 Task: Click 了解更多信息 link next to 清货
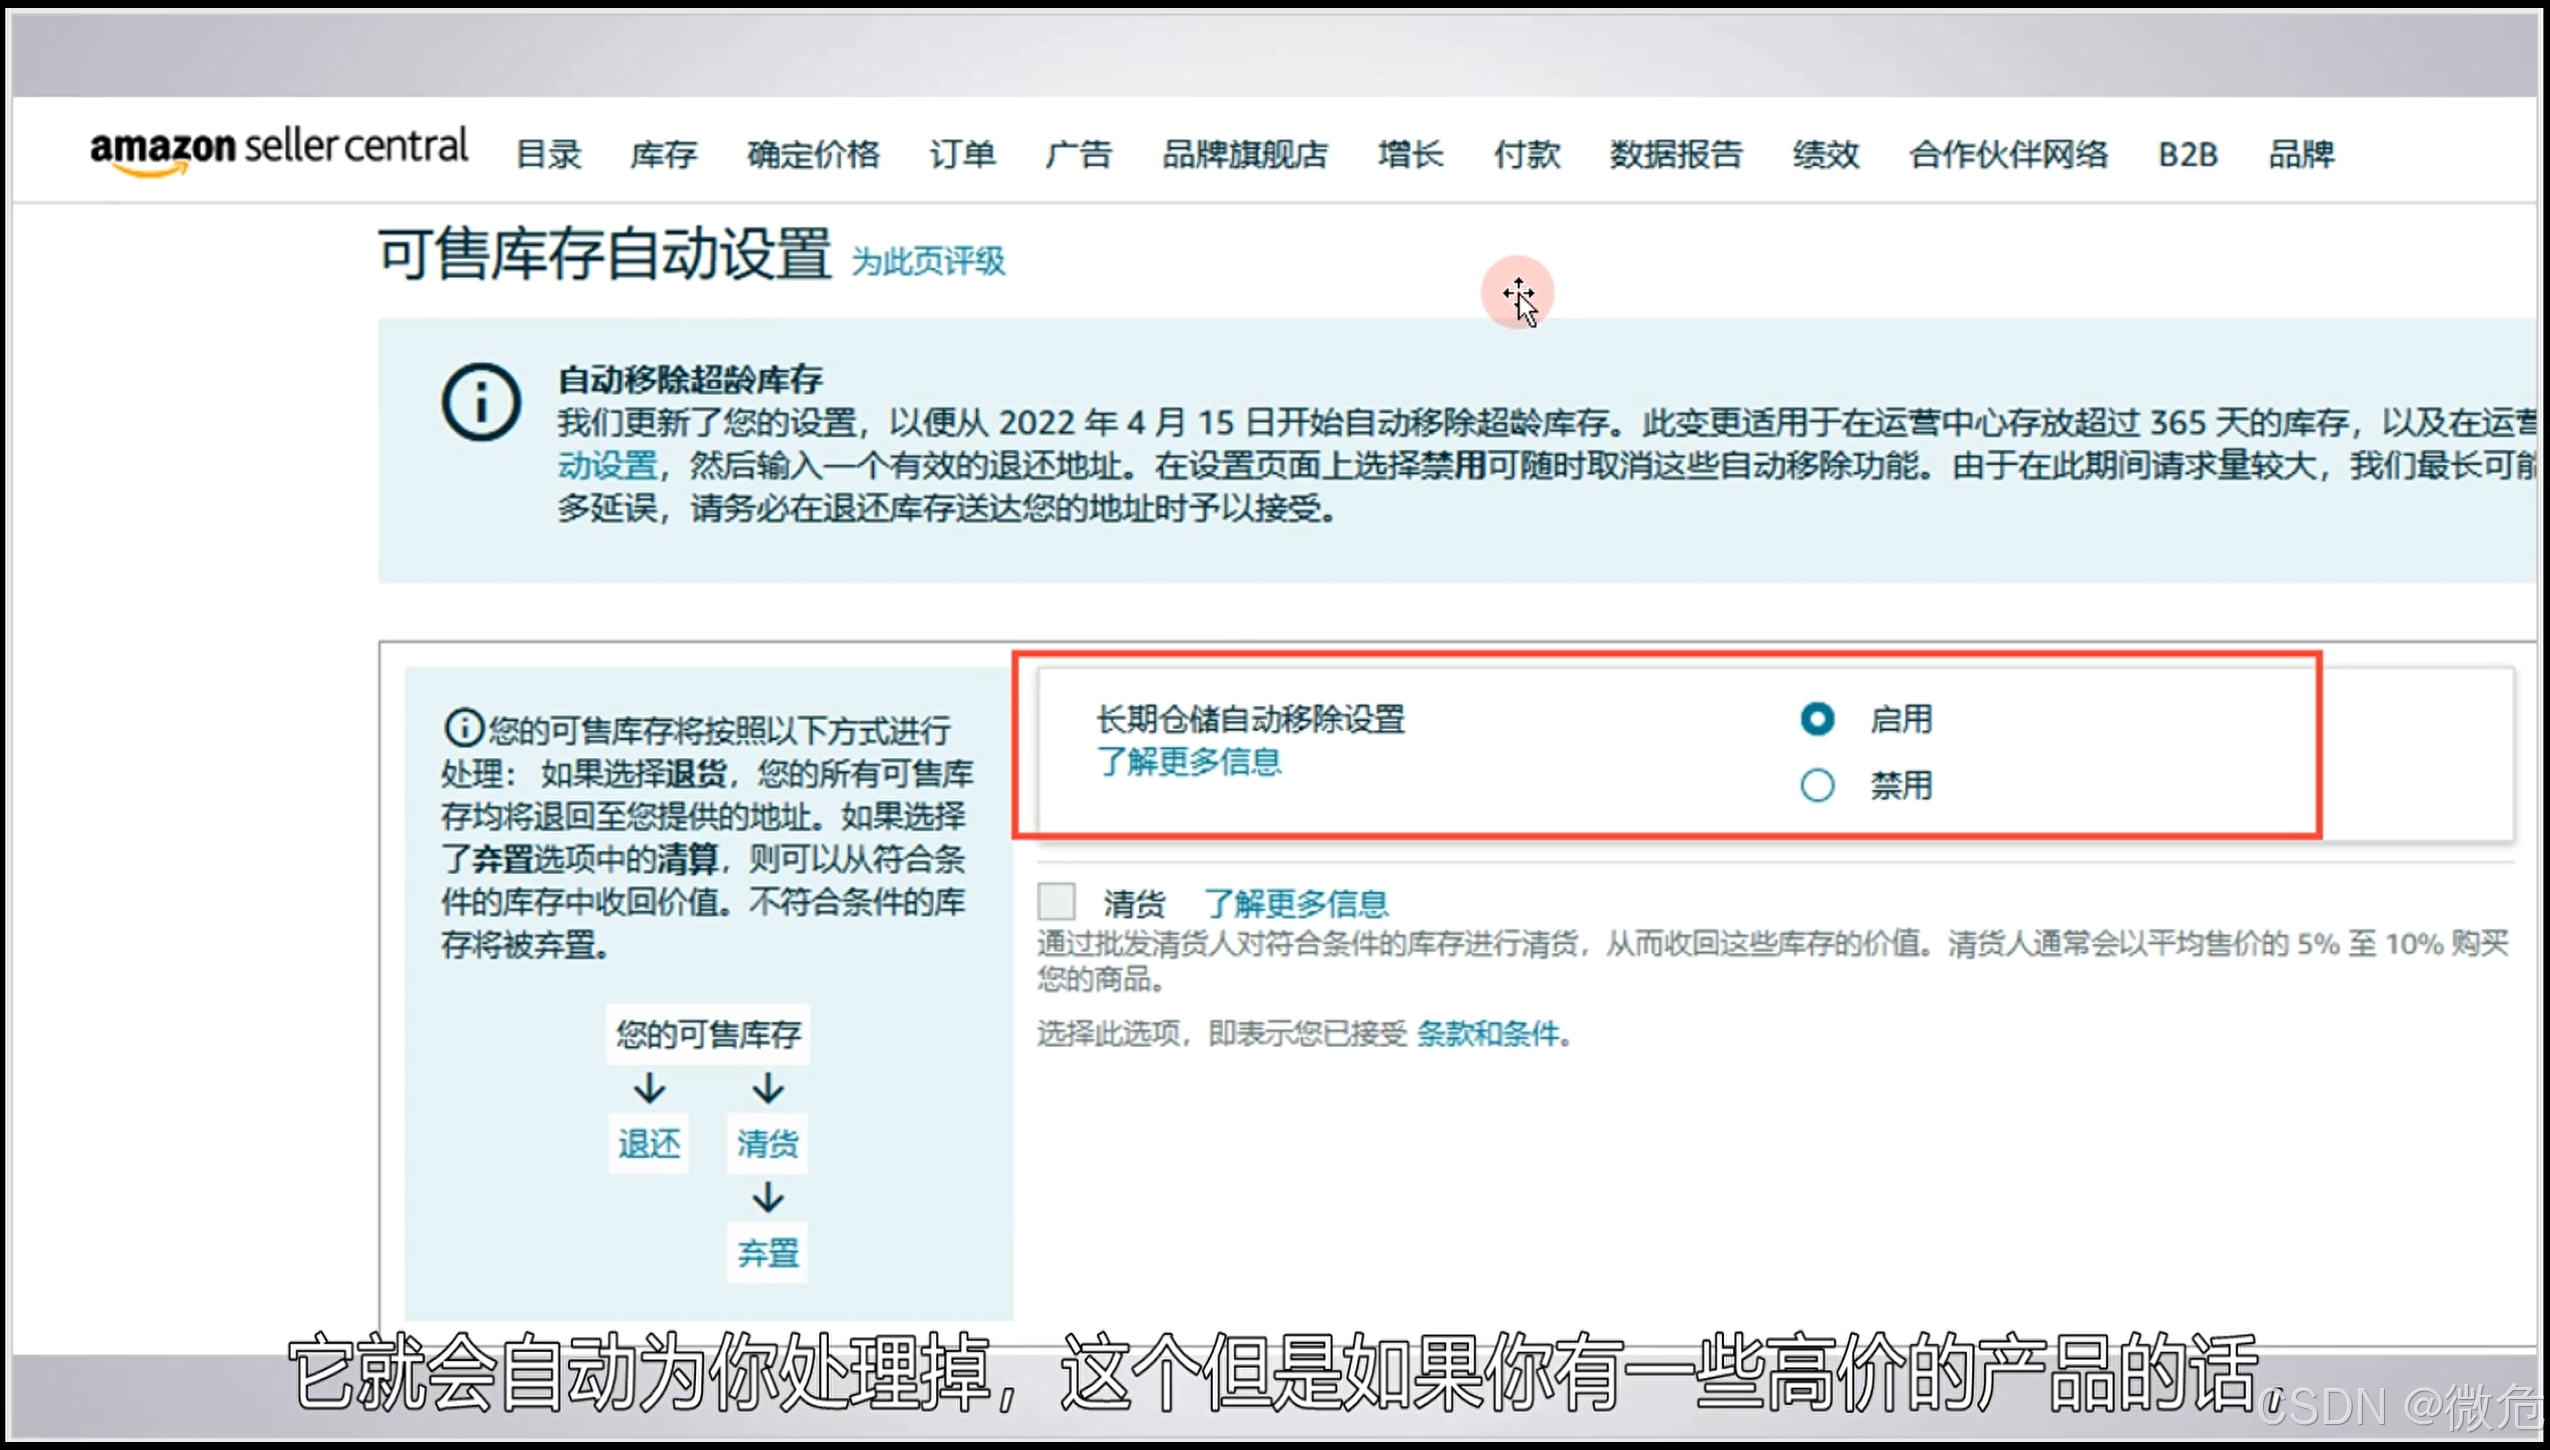tap(1295, 904)
